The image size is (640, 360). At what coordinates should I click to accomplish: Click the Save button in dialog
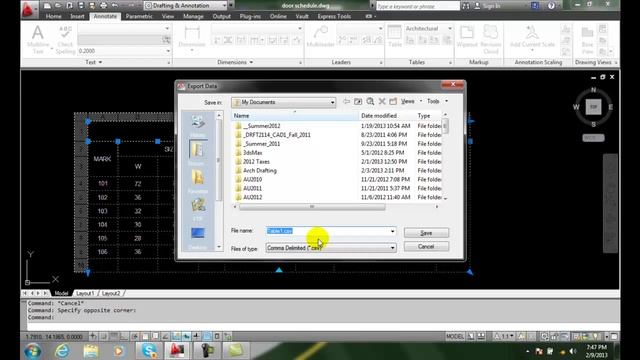click(426, 233)
